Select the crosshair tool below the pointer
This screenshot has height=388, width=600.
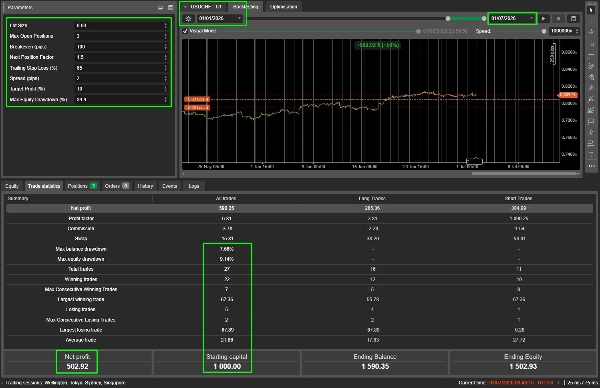(x=591, y=21)
